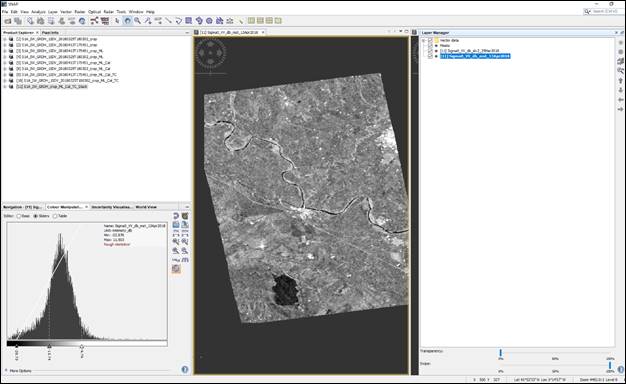This screenshot has height=384, width=626.
Task: Click the Move Layer Down arrow icon
Action: (621, 90)
